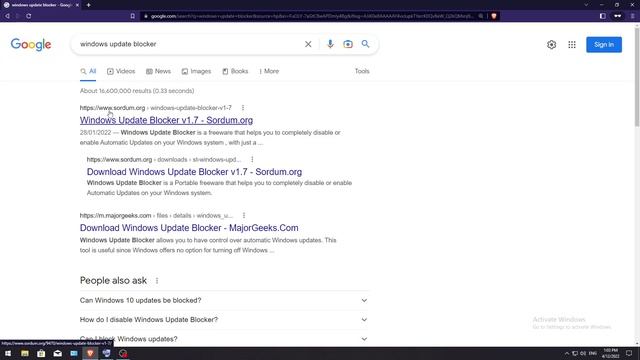The width and height of the screenshot is (640, 360).
Task: Open the notification center icon
Action: (x=629, y=353)
